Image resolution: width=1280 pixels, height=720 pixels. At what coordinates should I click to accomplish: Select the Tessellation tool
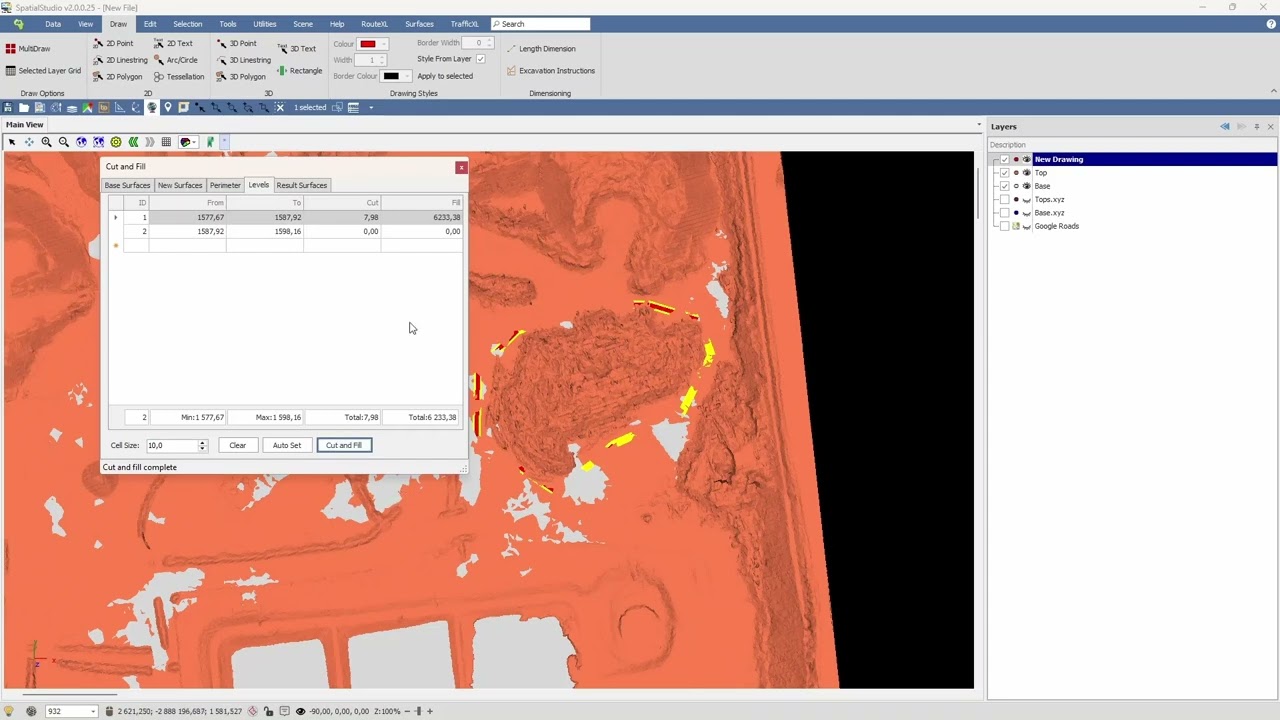coord(179,76)
